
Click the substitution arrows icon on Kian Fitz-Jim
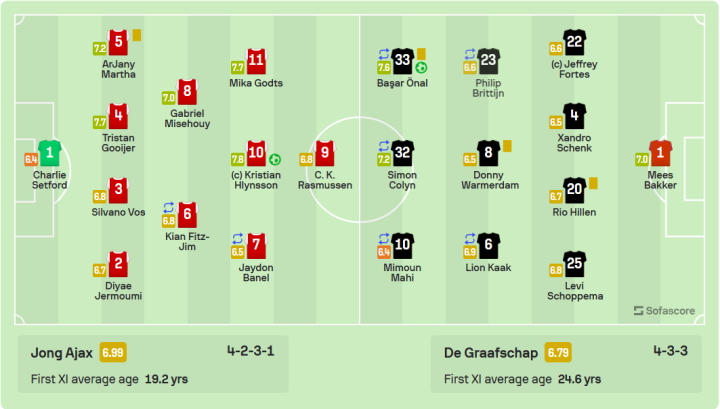click(x=169, y=207)
